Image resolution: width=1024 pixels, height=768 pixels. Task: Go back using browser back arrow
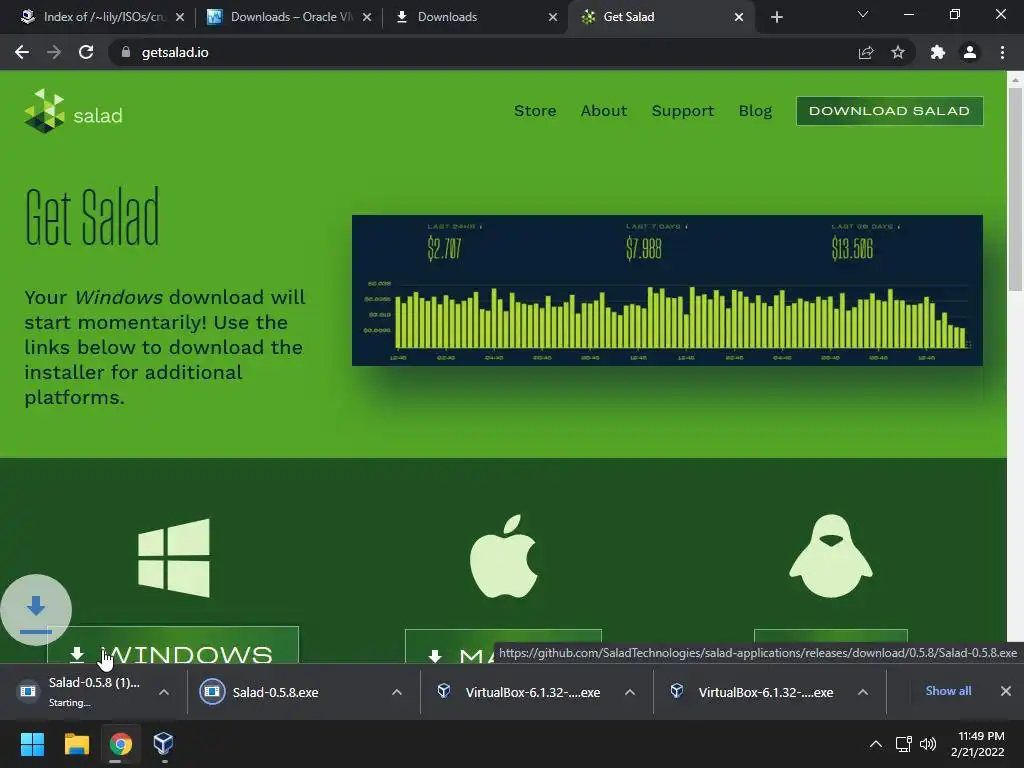[x=22, y=52]
